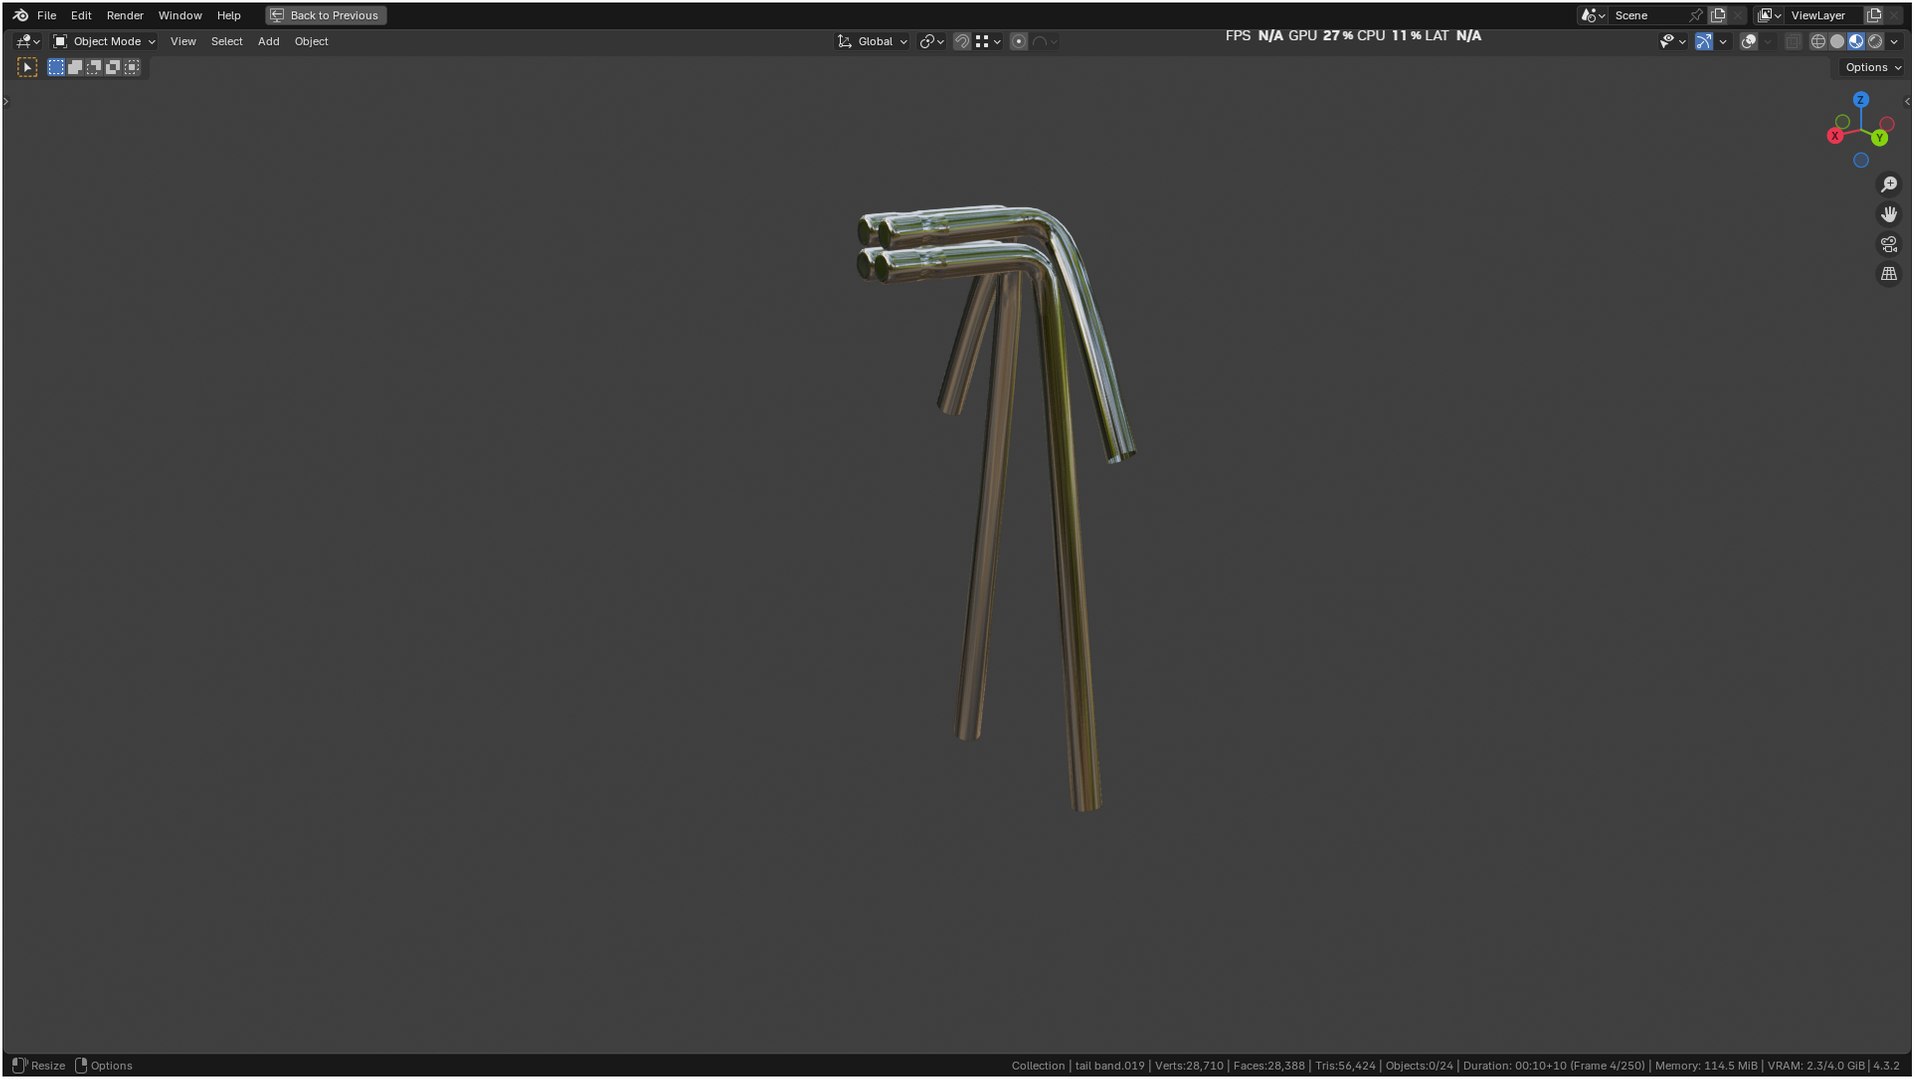This screenshot has width=1915, height=1080.
Task: Open the Help menu
Action: pos(229,15)
